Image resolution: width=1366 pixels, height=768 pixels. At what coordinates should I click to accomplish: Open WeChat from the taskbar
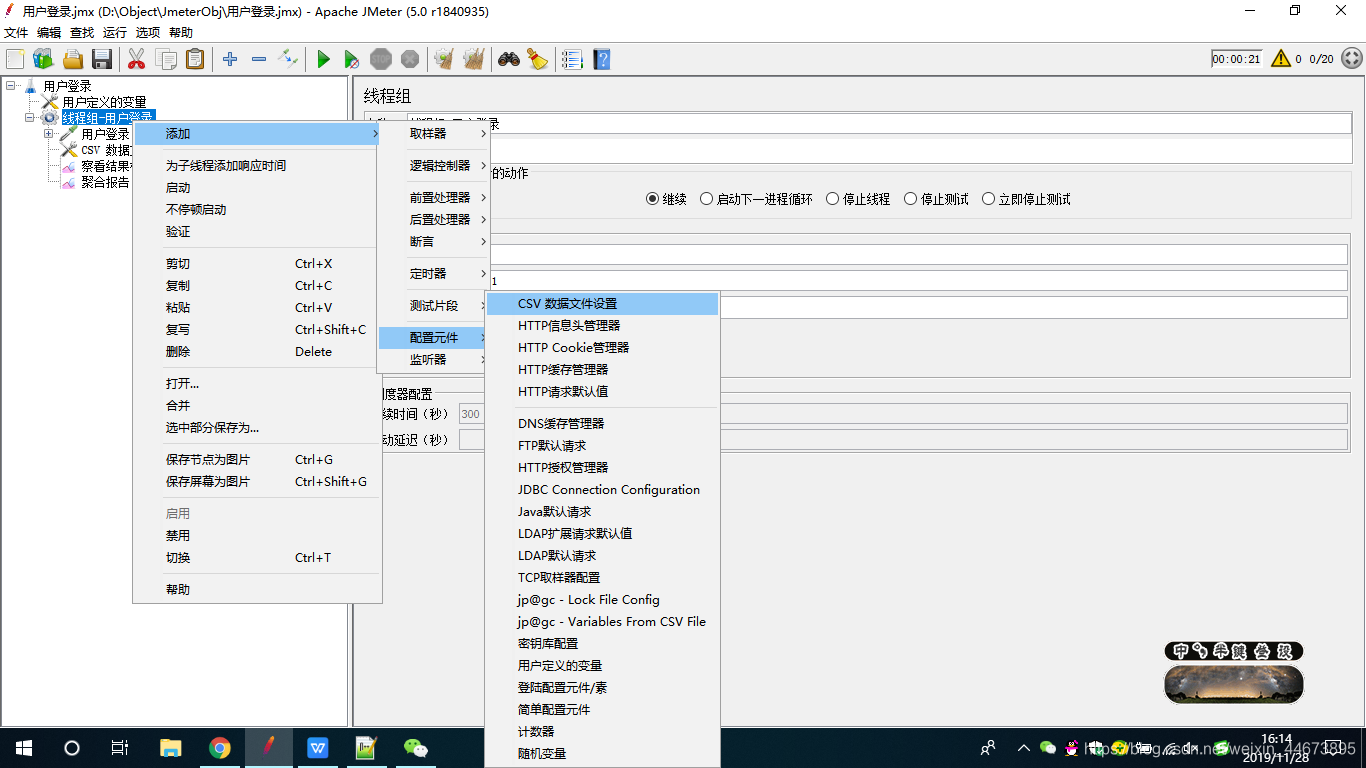coord(415,747)
